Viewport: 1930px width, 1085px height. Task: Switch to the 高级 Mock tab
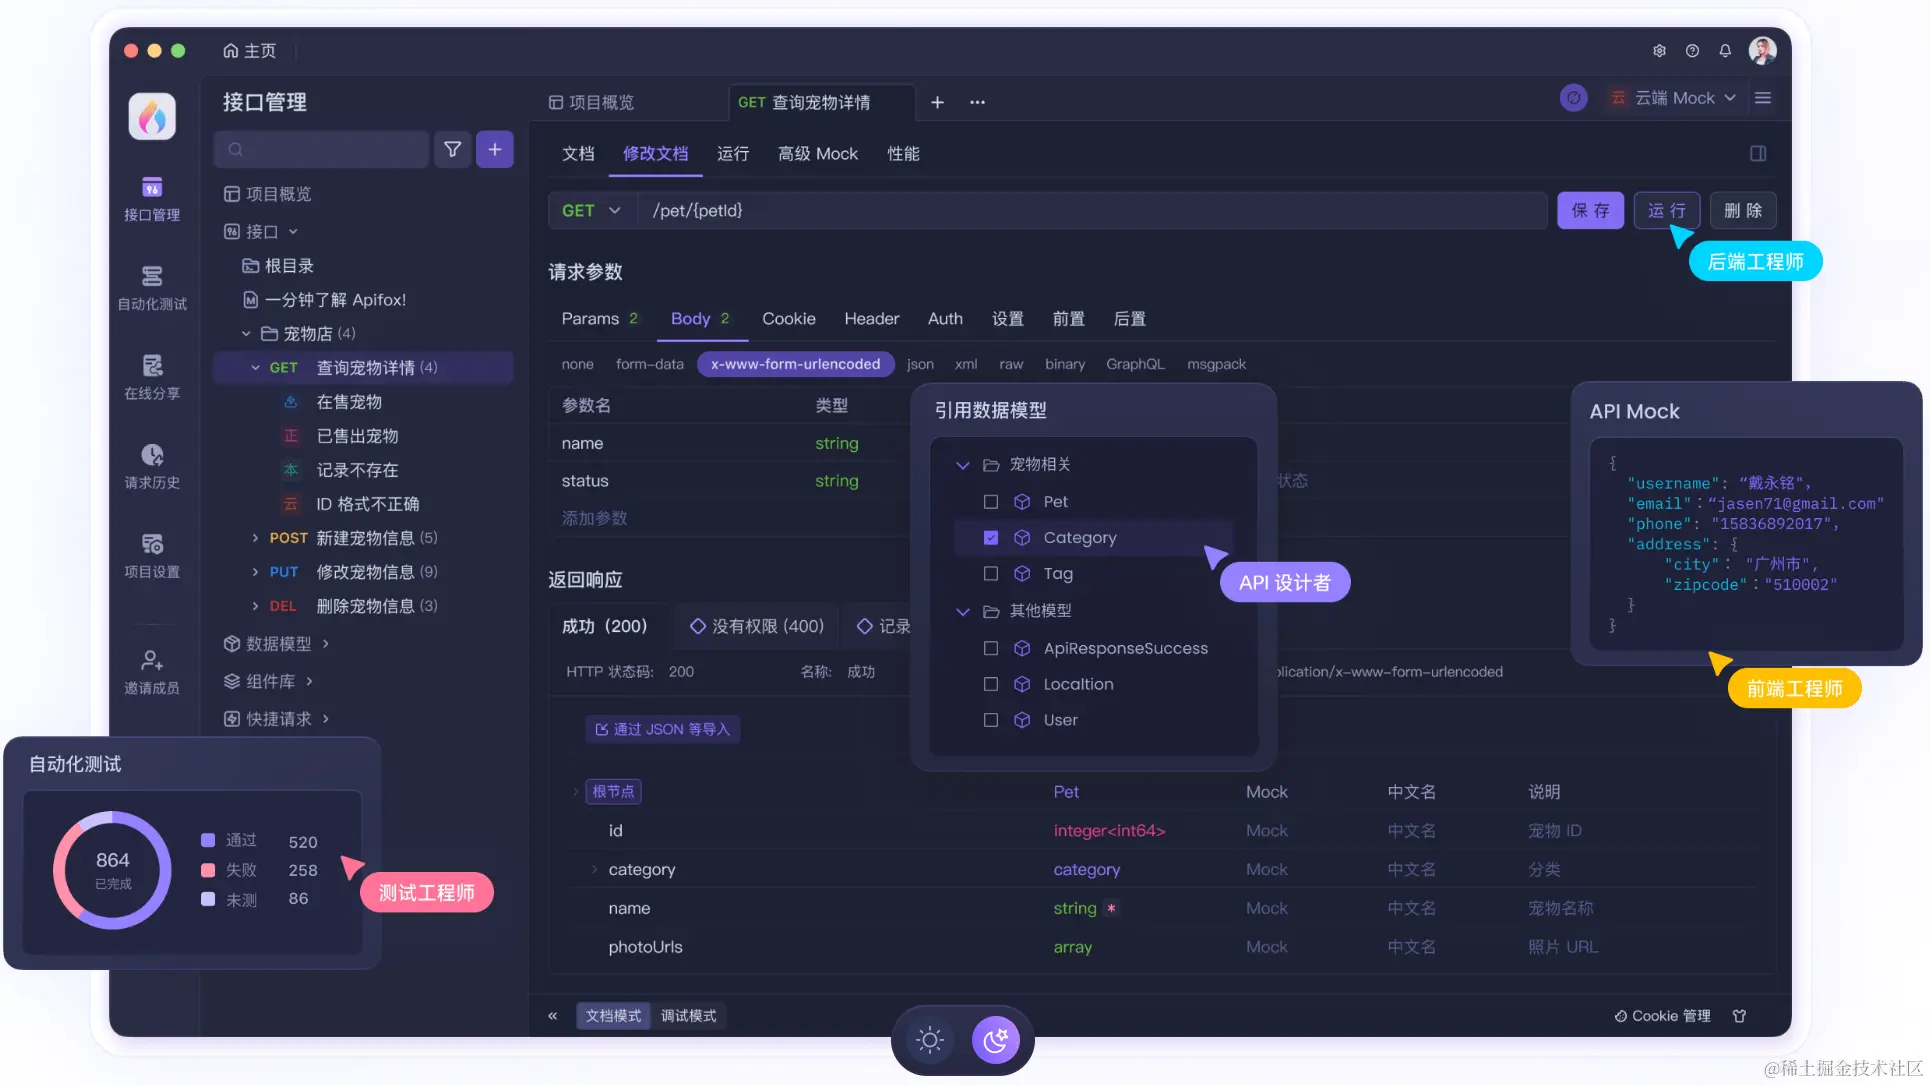[817, 154]
